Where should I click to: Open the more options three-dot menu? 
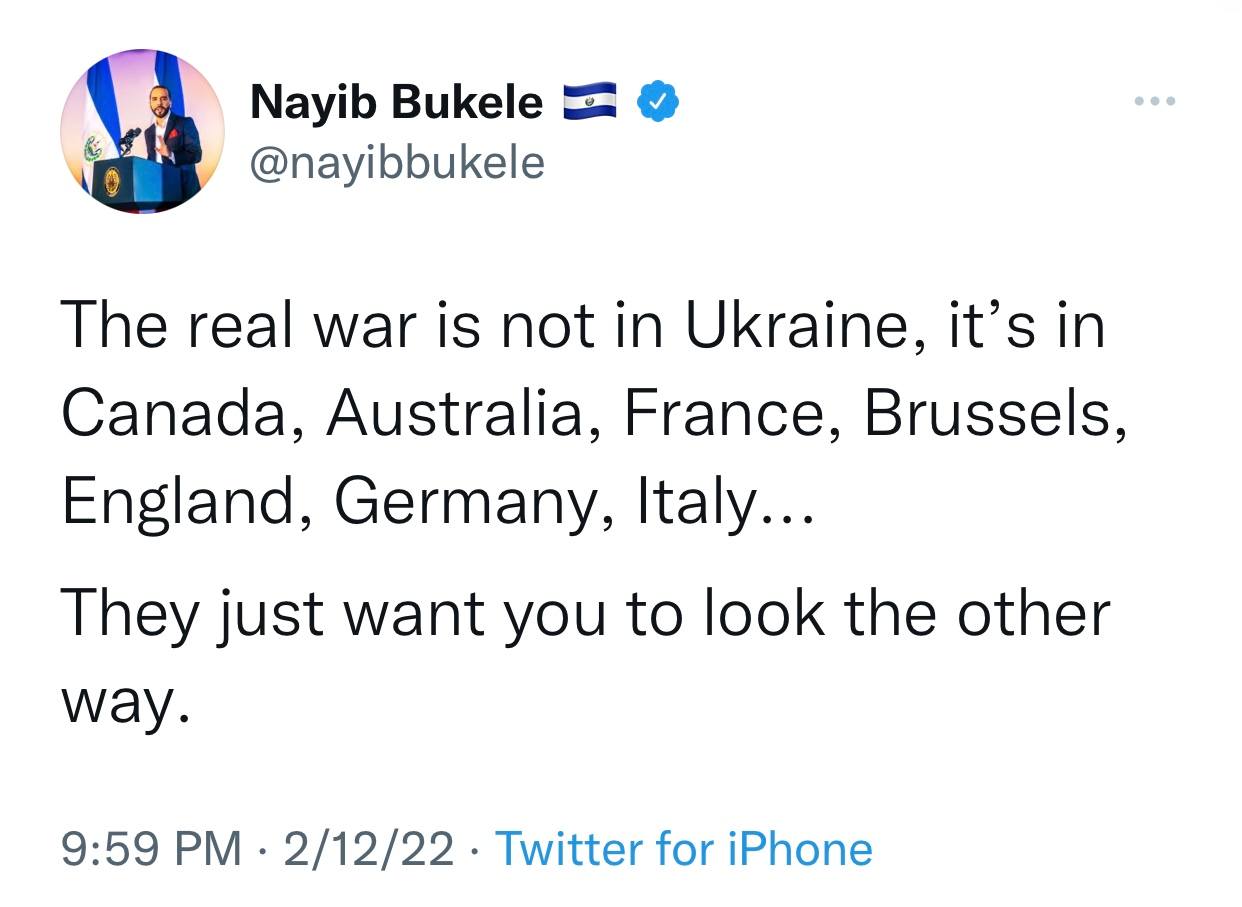tap(1156, 101)
